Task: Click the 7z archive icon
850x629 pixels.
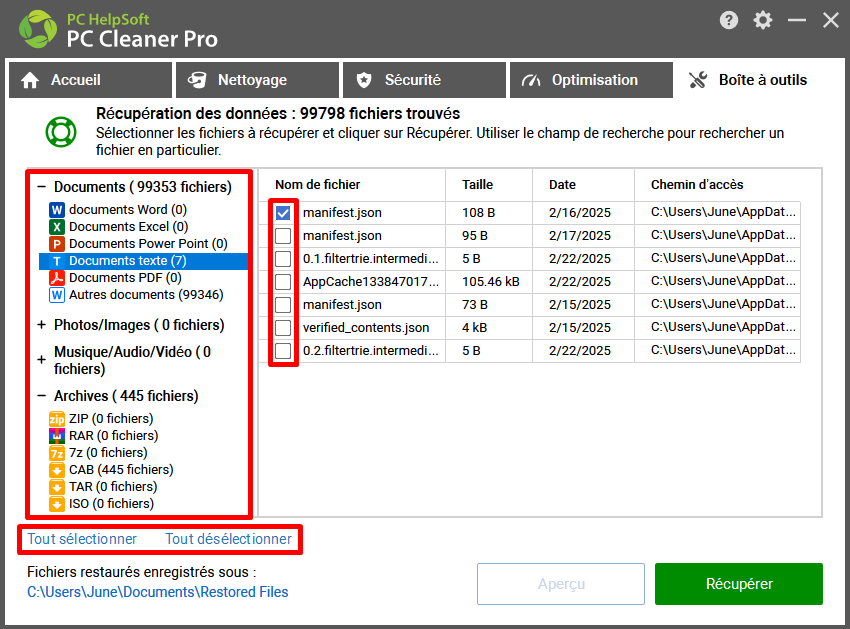Action: tap(57, 453)
